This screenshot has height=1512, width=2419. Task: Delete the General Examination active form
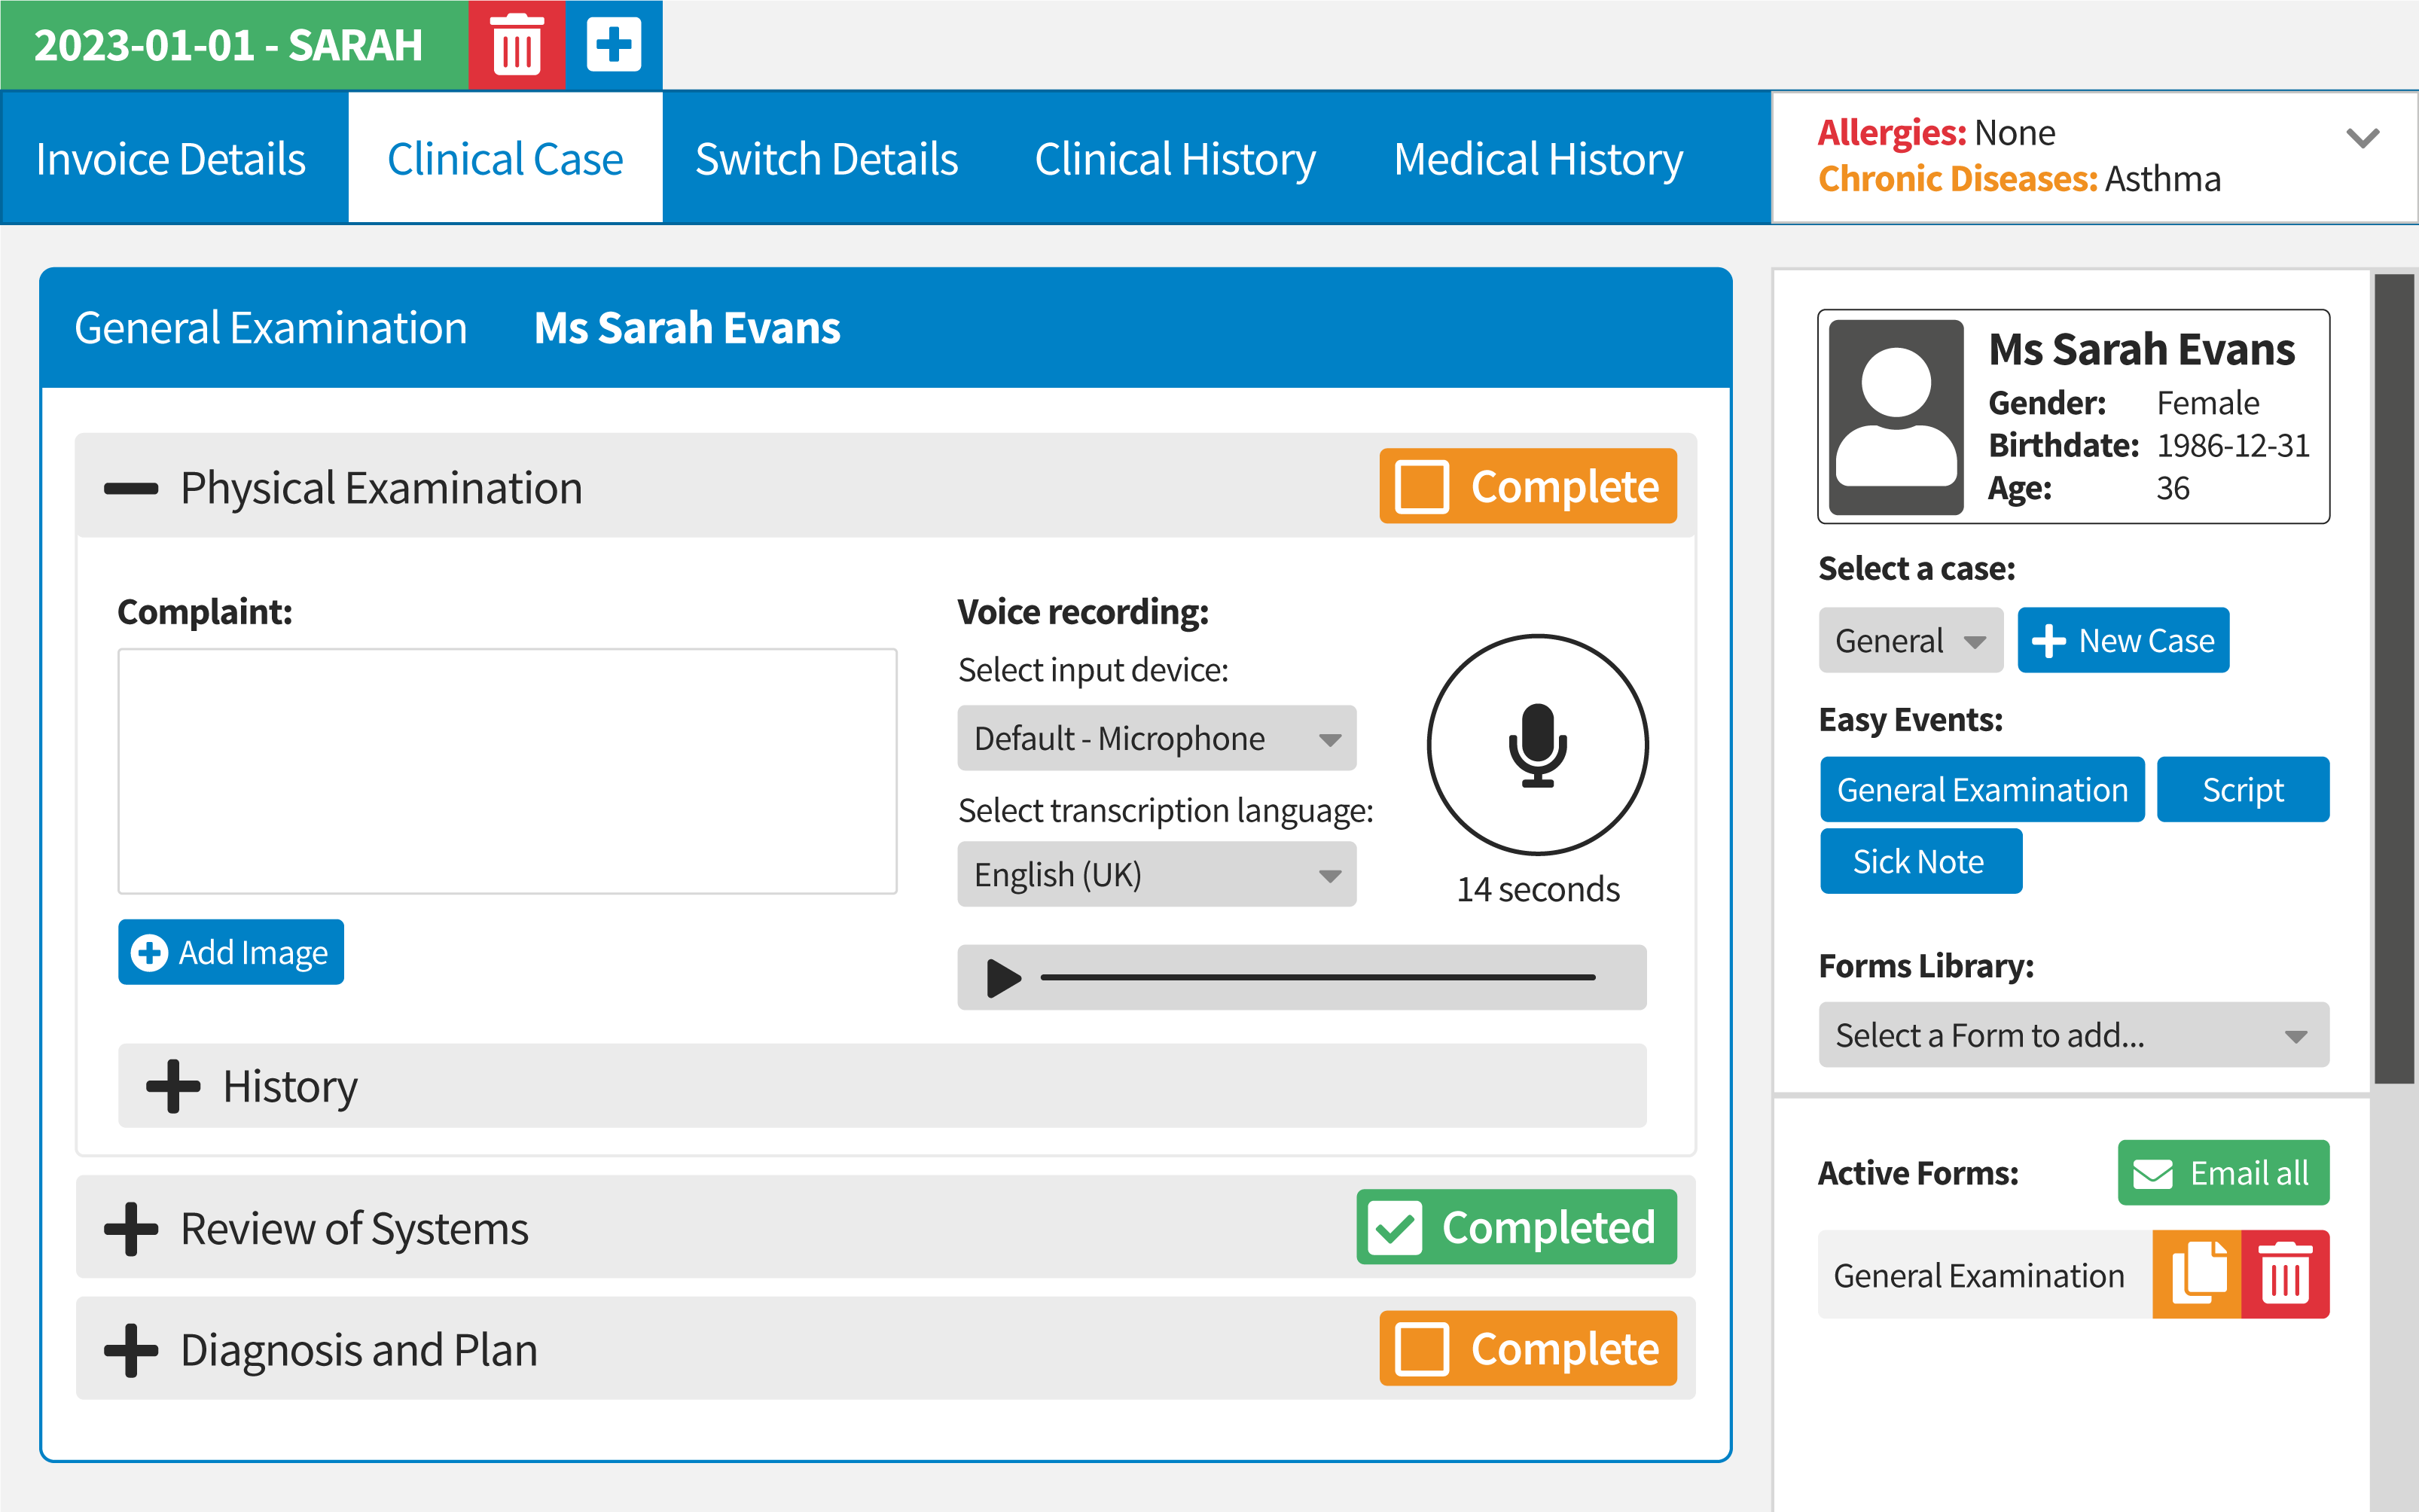click(2285, 1274)
